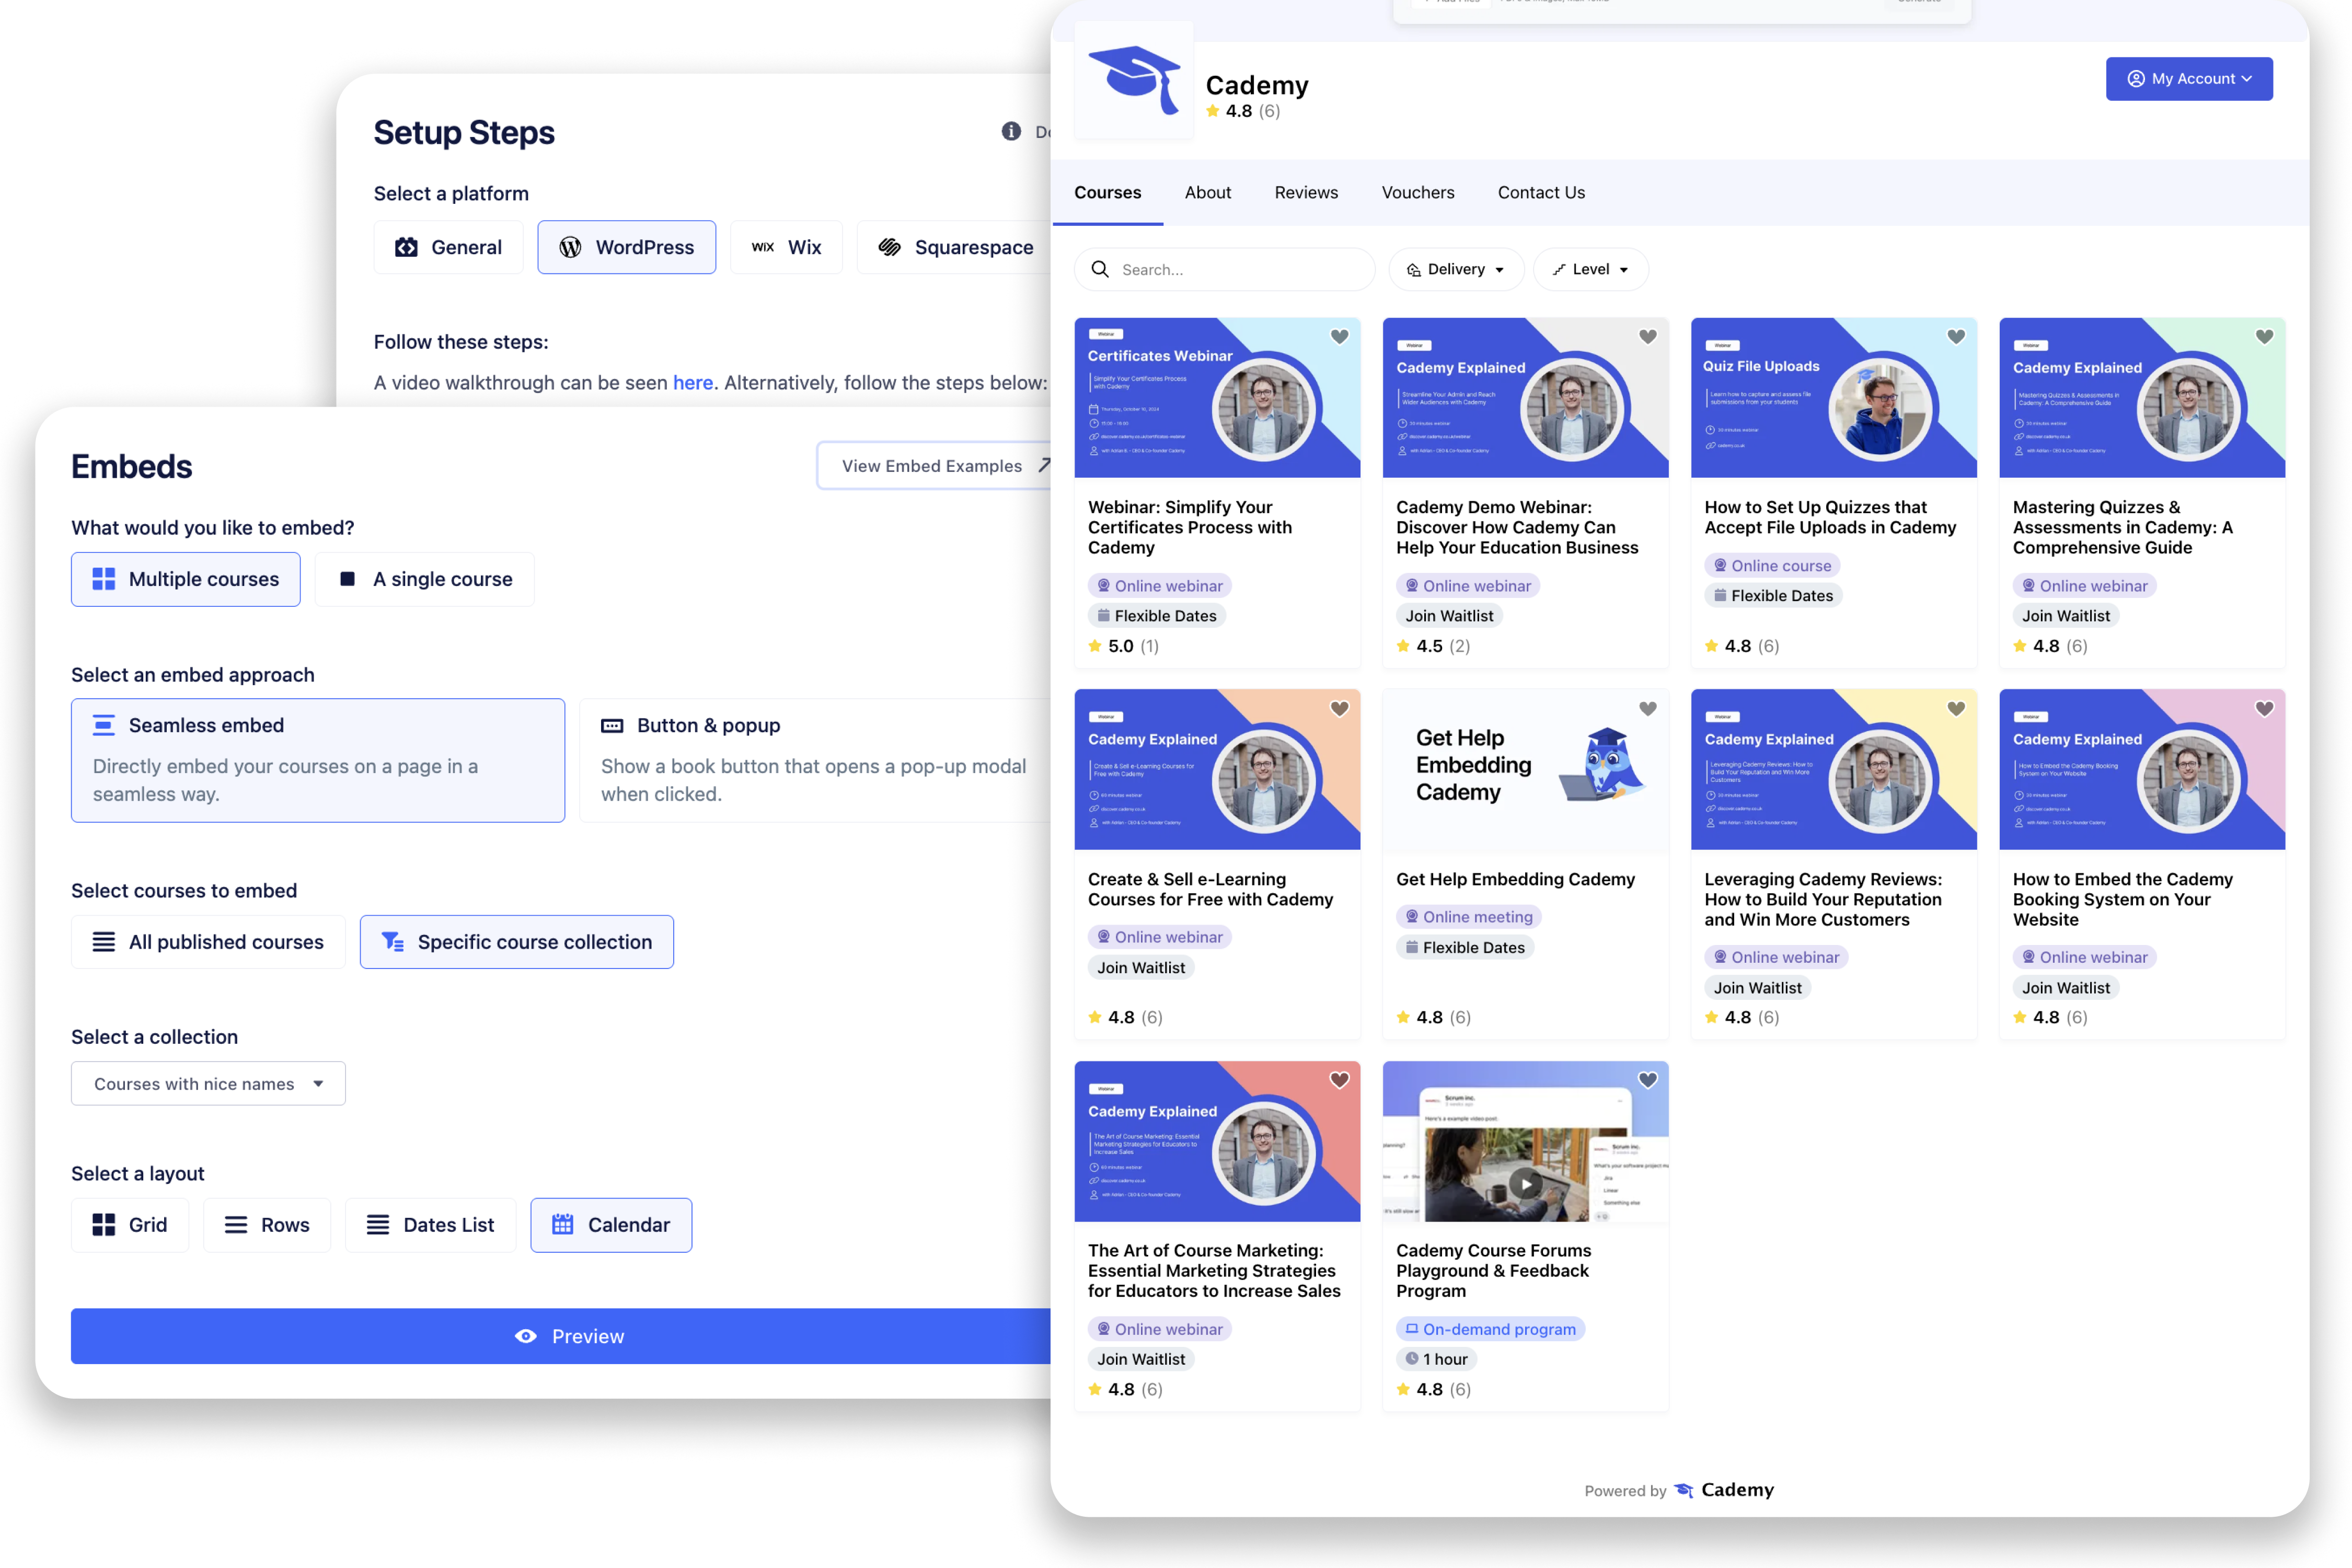Click search magnifier icon in course search
The width and height of the screenshot is (2352, 1568).
1100,269
